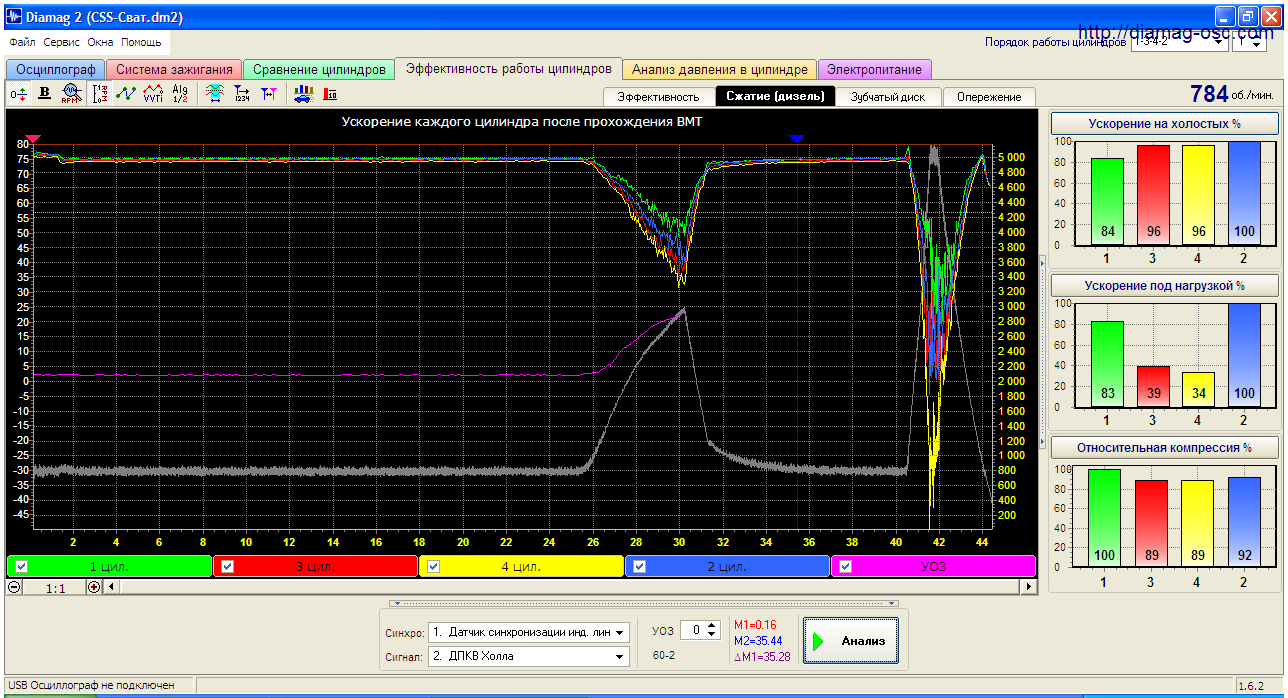Toggle the 3 цил. checkbox

(227, 566)
